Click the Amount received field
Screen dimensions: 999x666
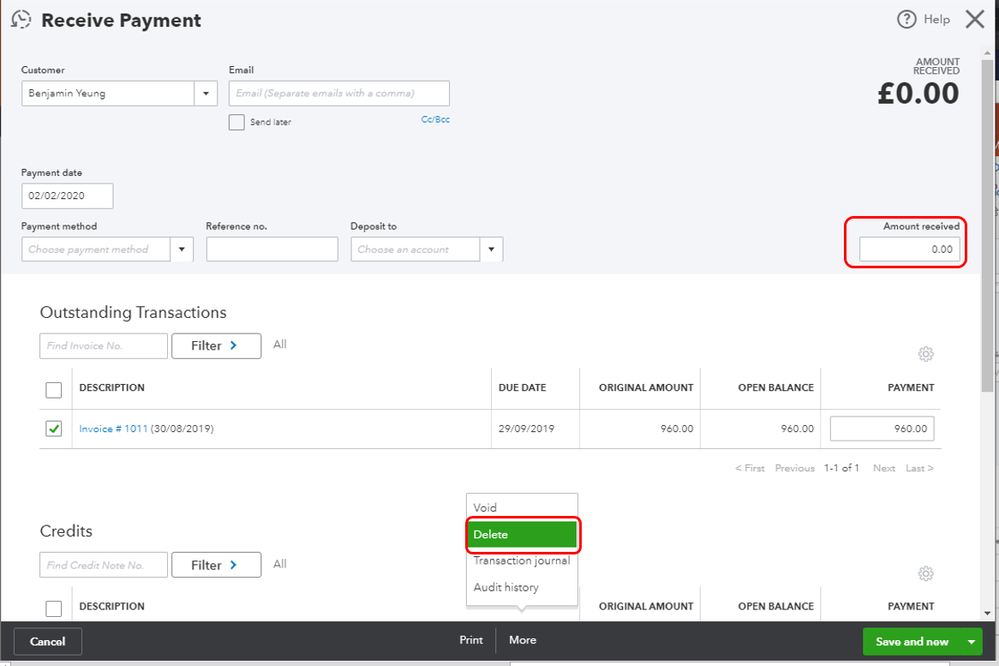coord(908,249)
